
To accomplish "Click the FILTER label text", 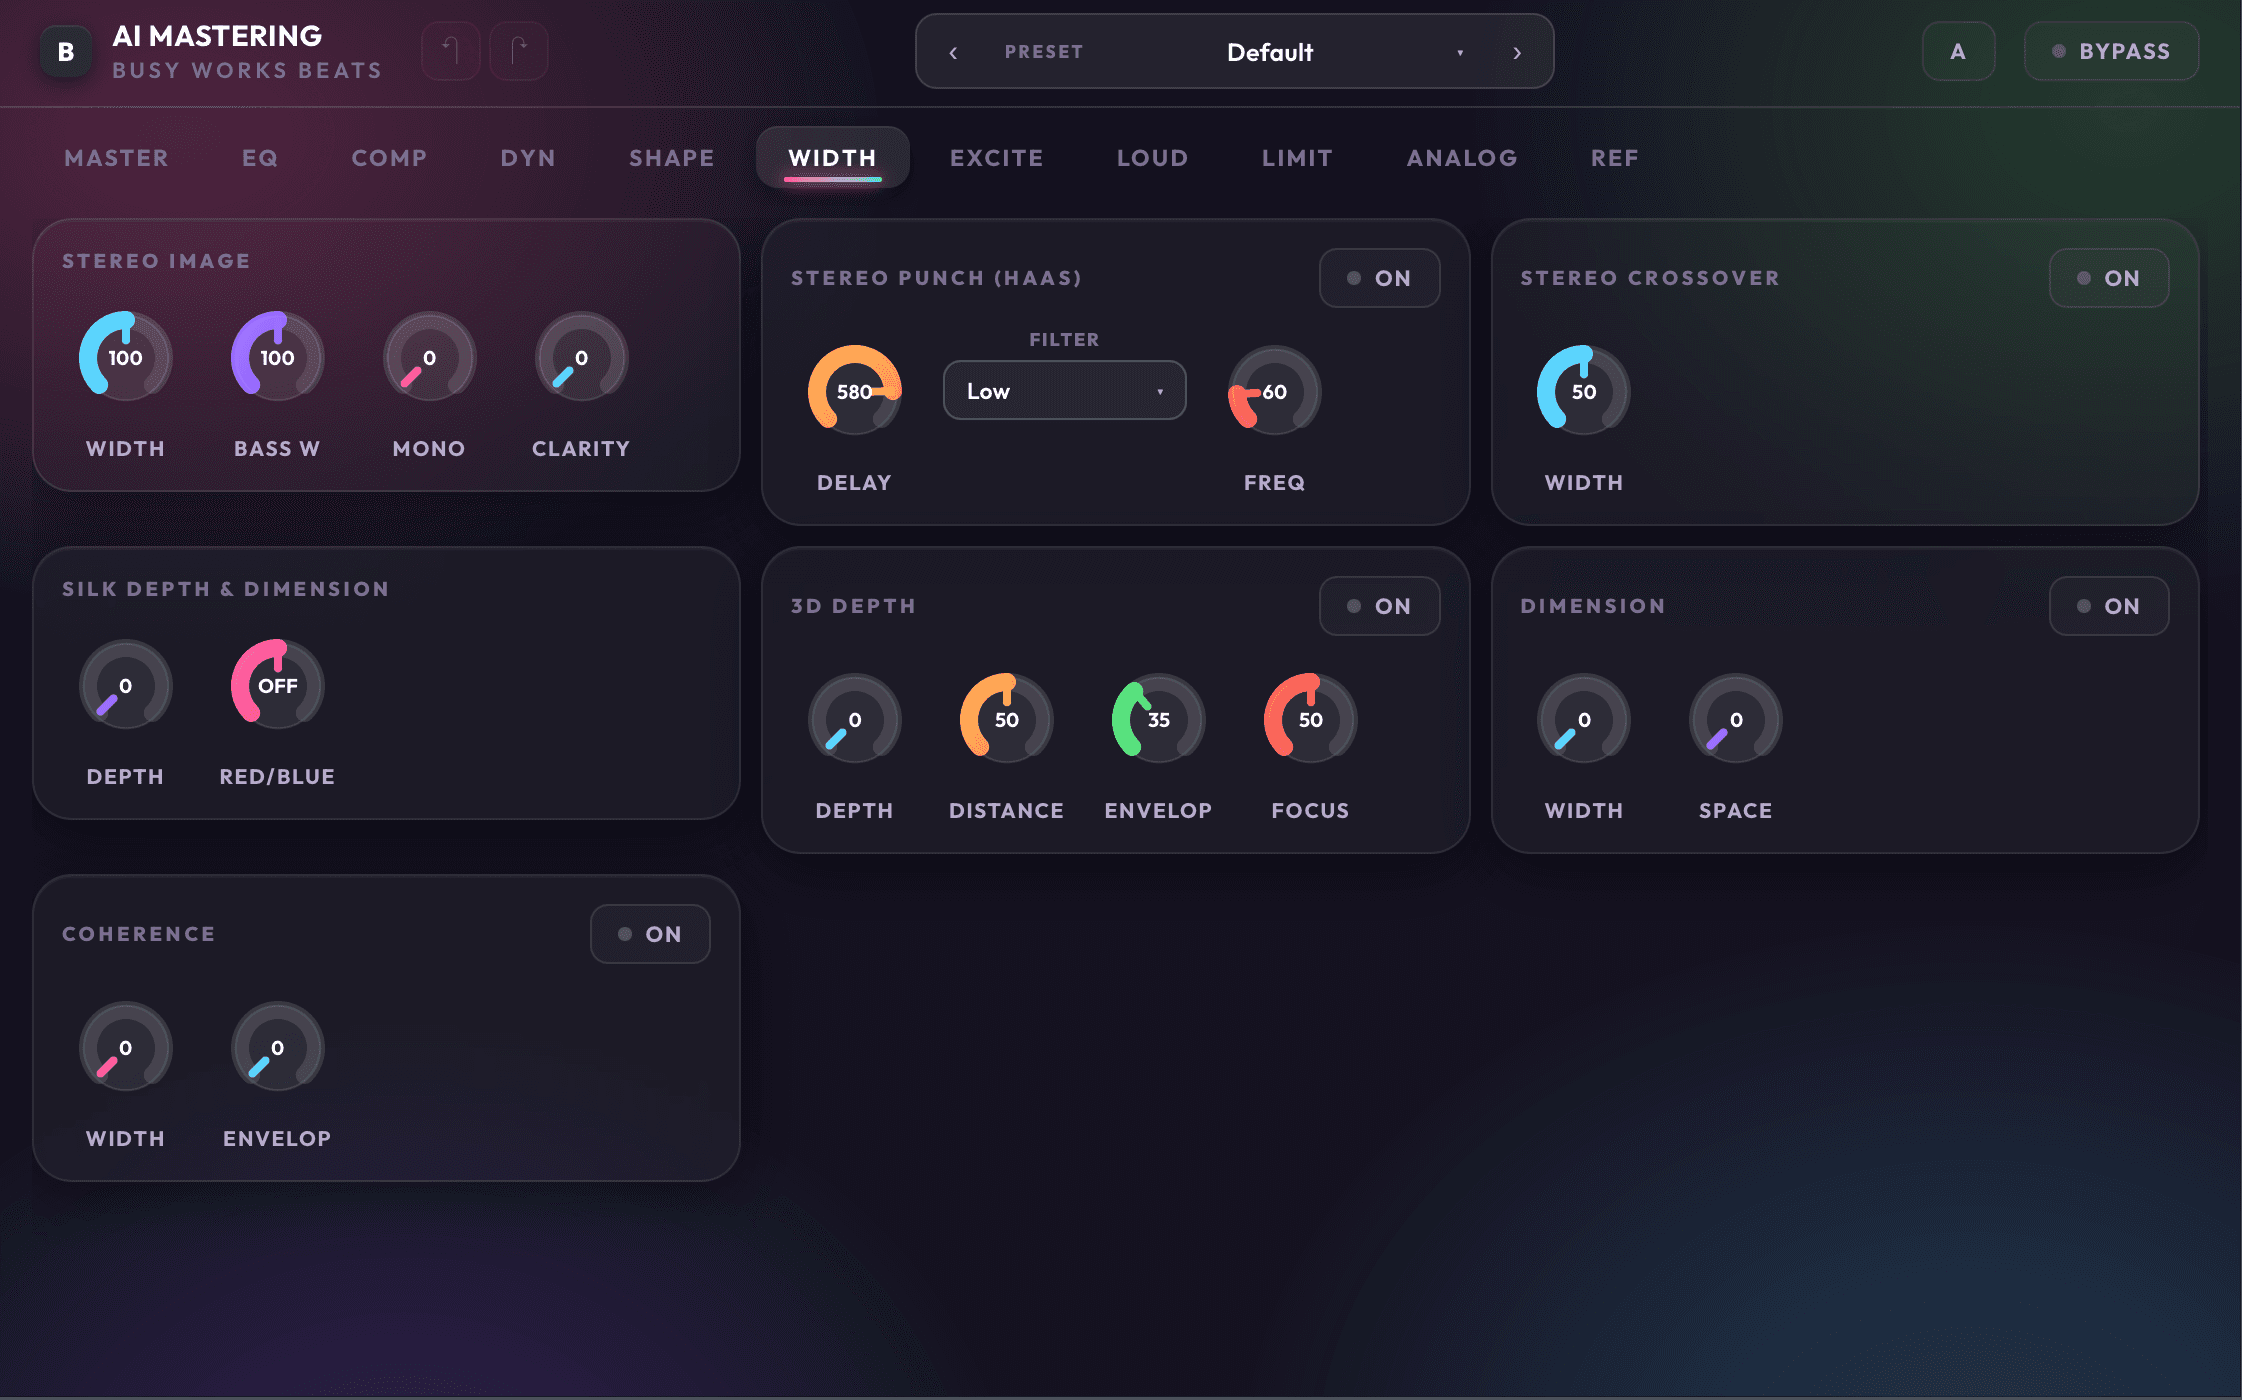I will tap(1064, 340).
